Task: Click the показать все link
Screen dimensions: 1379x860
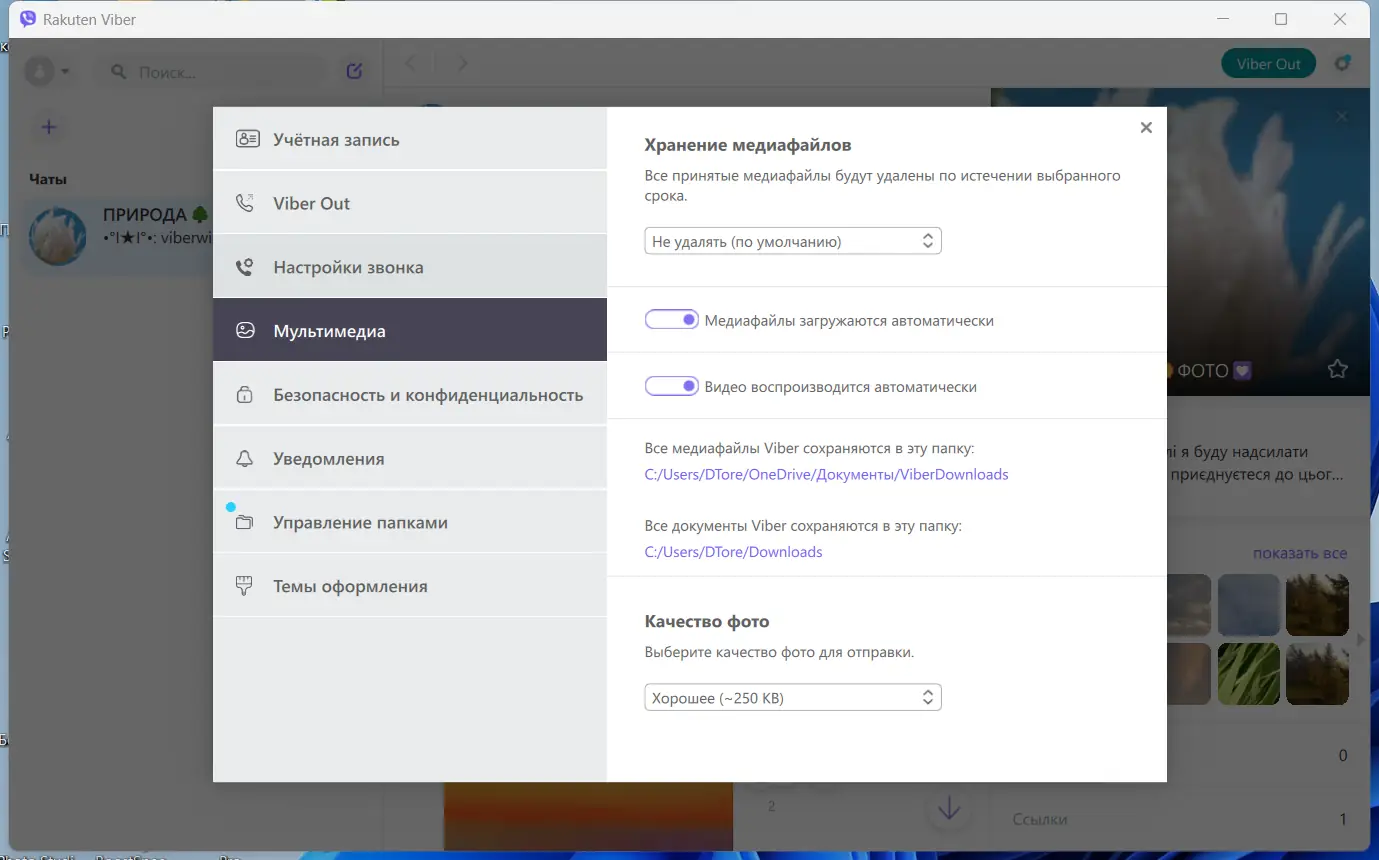Action: tap(1298, 552)
